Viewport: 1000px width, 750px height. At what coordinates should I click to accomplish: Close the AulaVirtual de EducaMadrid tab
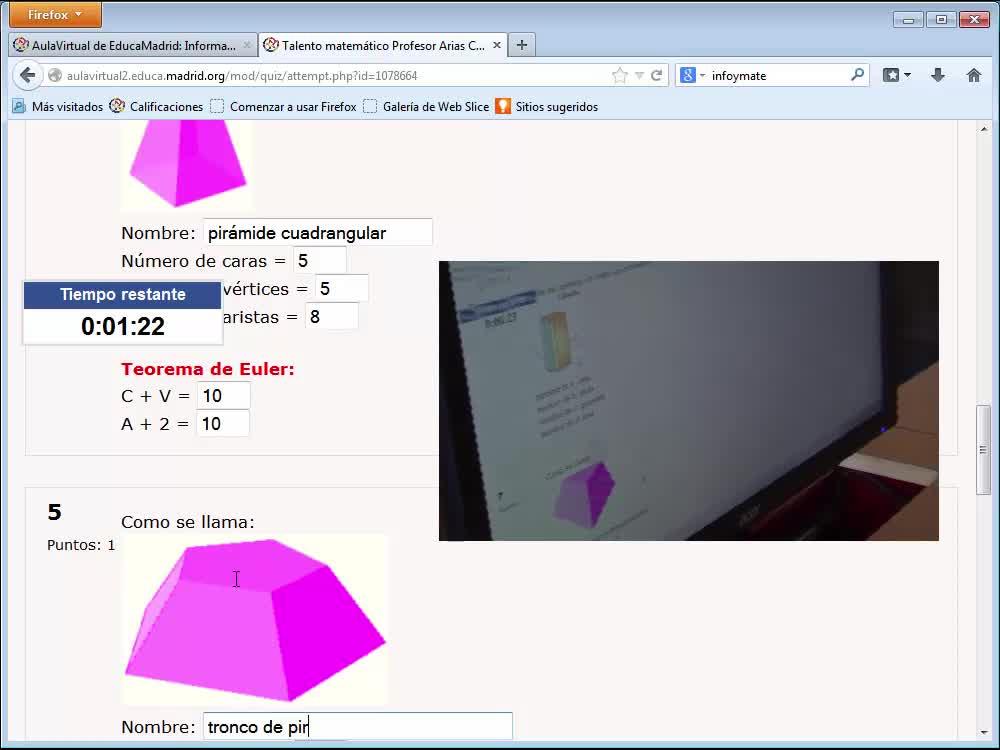coord(247,45)
